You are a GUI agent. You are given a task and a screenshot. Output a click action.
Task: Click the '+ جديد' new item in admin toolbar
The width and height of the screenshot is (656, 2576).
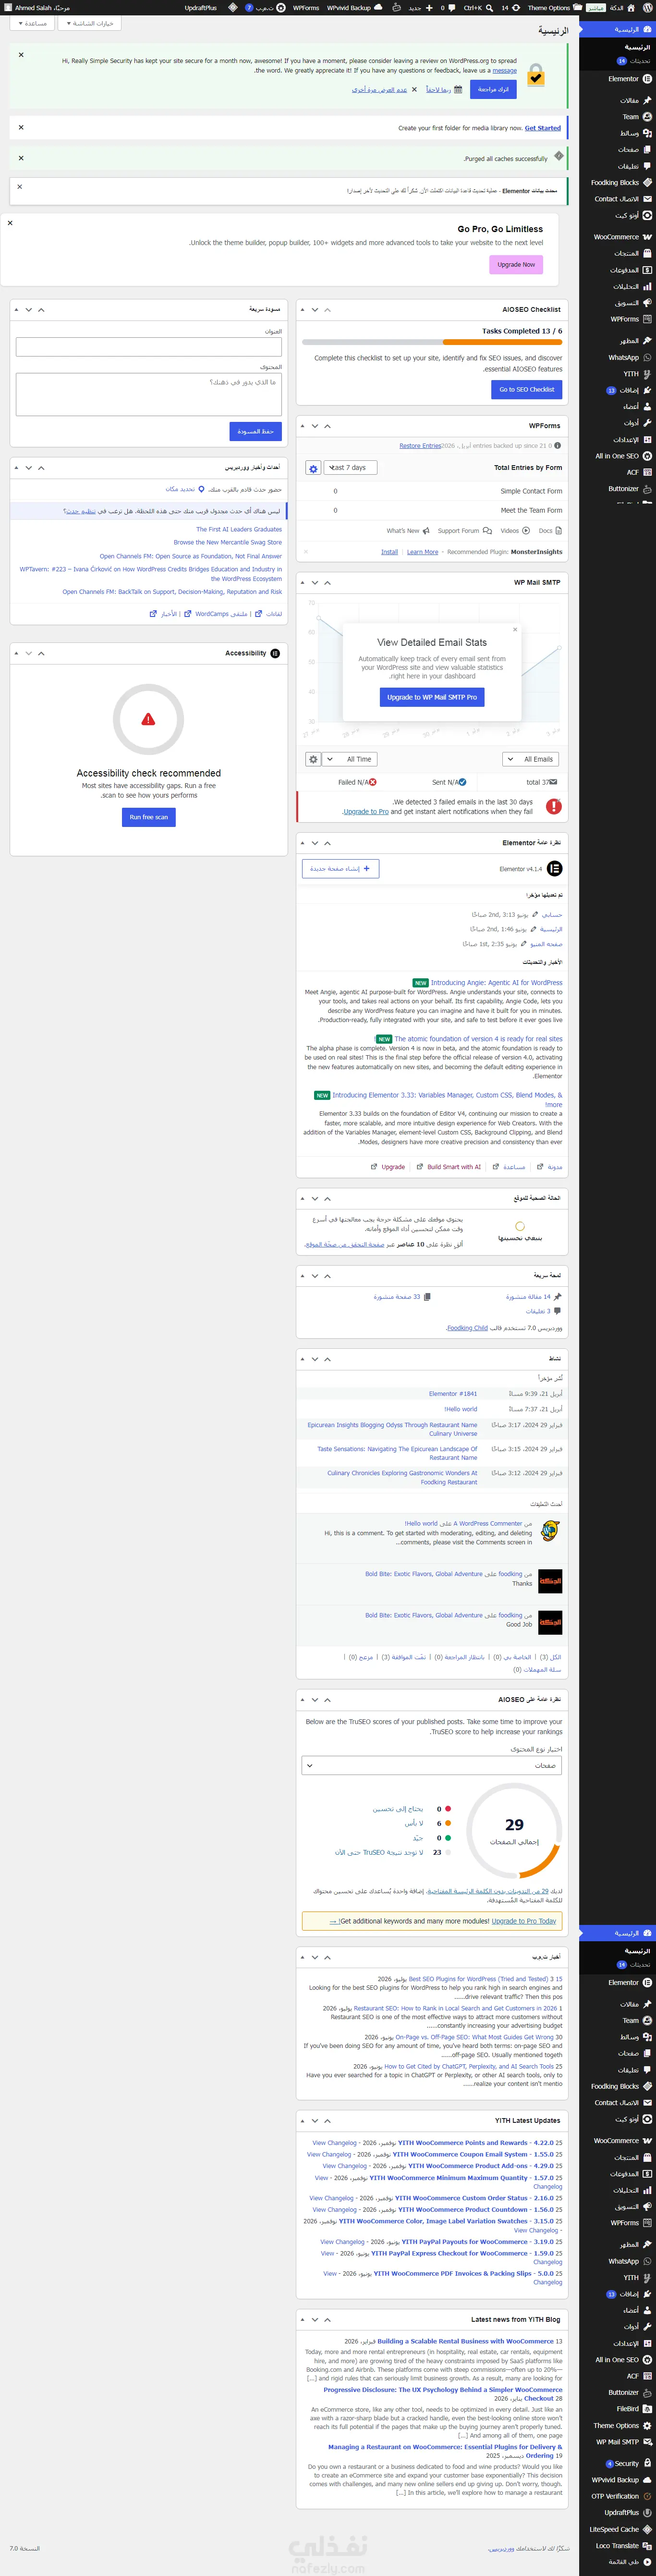[x=421, y=7]
